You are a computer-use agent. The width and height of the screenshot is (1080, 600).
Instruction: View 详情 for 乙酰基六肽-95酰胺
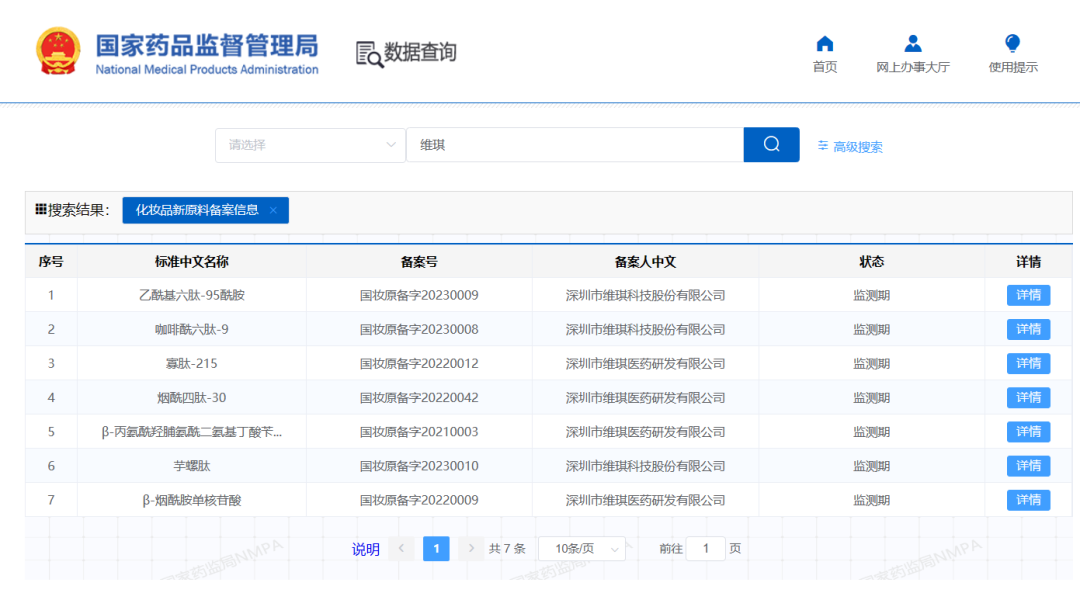point(1028,295)
